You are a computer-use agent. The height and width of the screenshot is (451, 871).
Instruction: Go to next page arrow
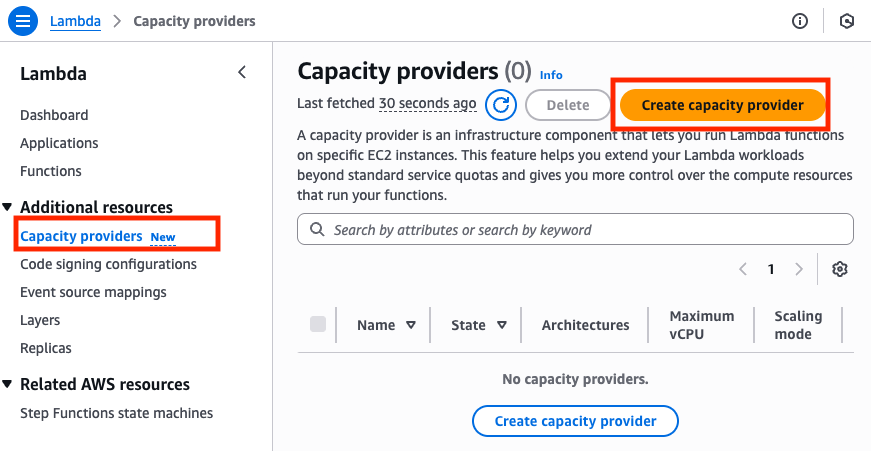click(x=798, y=269)
